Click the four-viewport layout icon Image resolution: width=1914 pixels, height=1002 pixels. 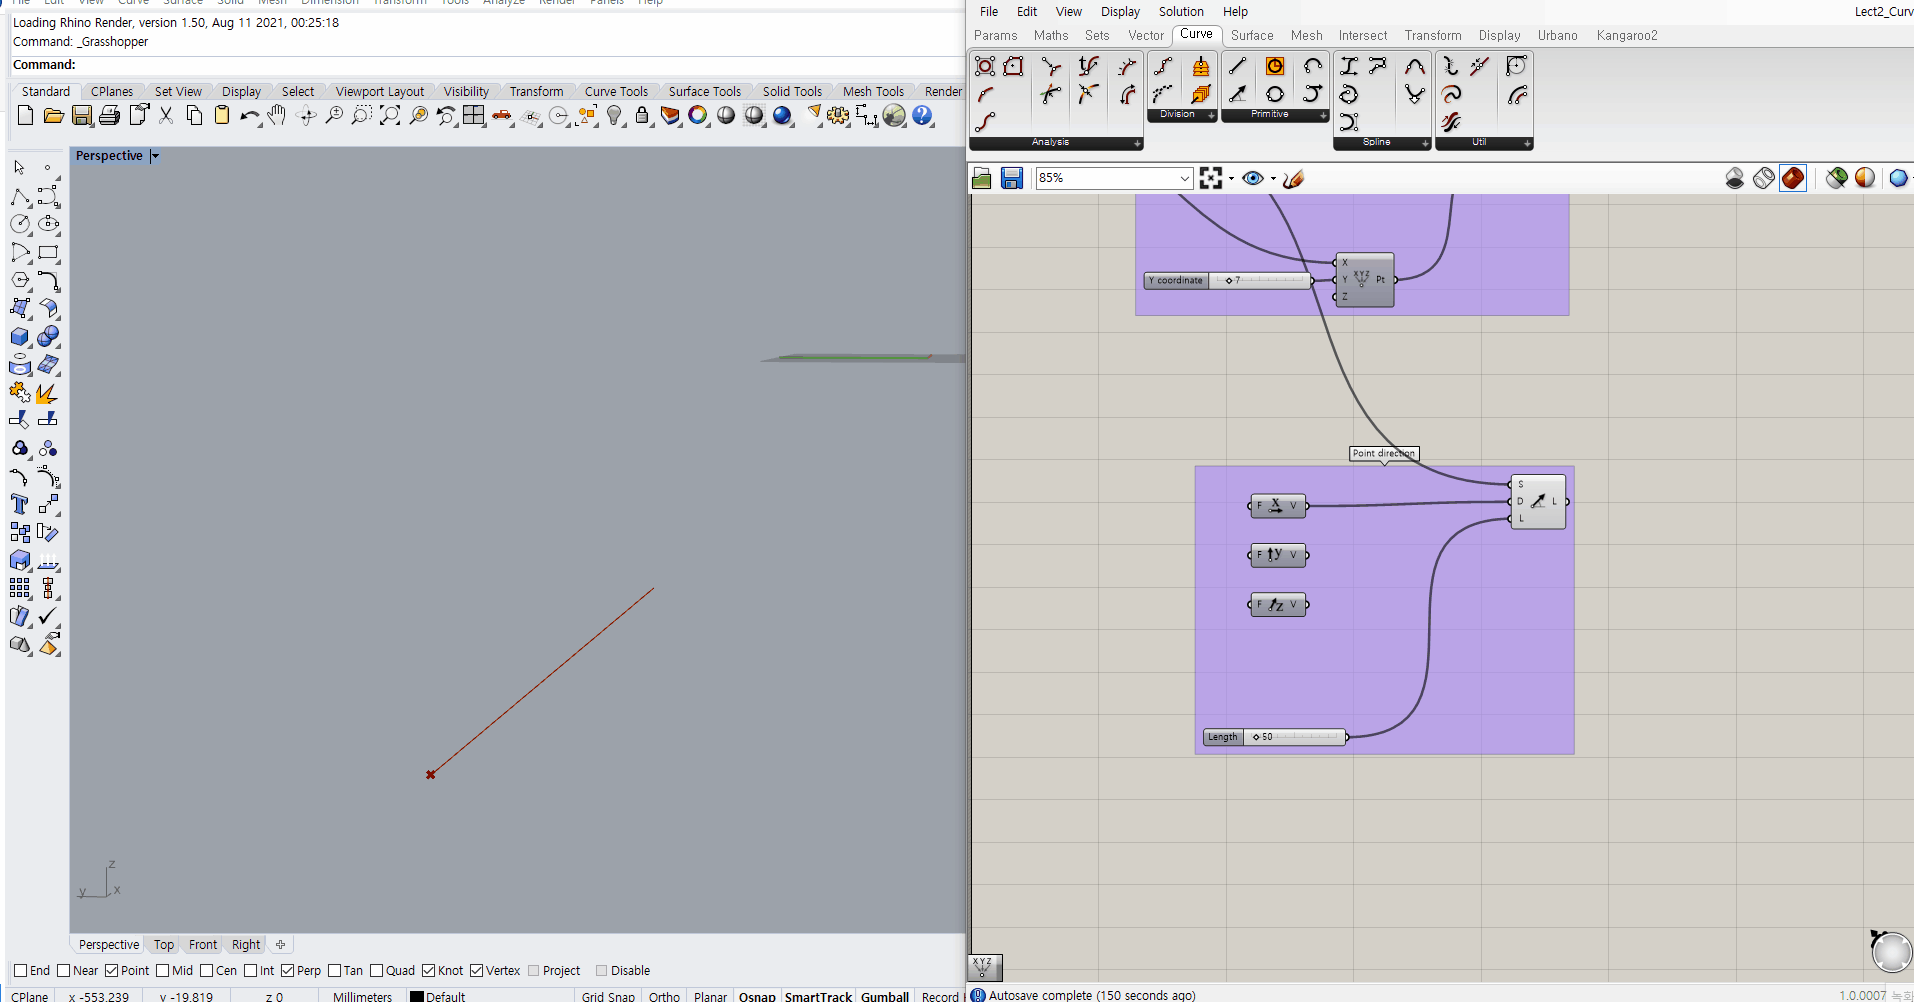pyautogui.click(x=474, y=116)
